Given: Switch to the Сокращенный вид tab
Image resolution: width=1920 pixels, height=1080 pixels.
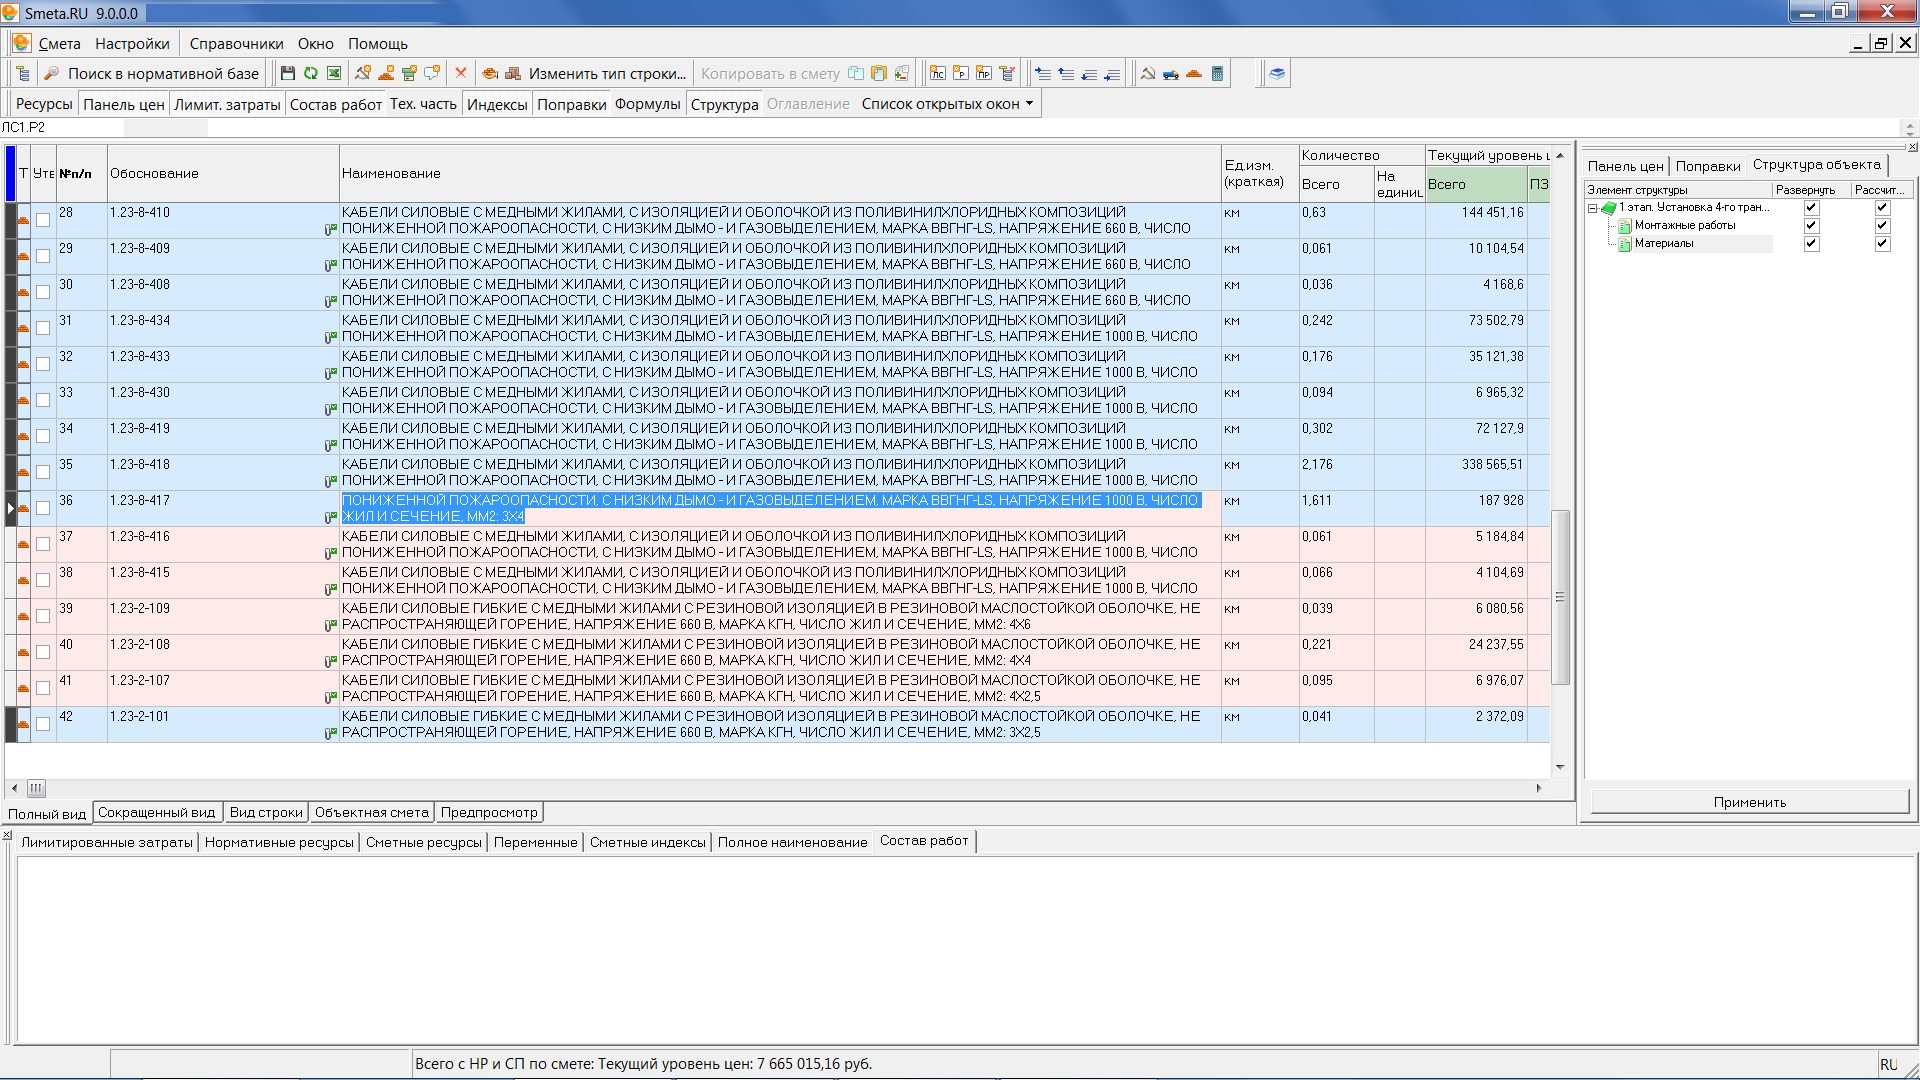Looking at the screenshot, I should (x=157, y=813).
